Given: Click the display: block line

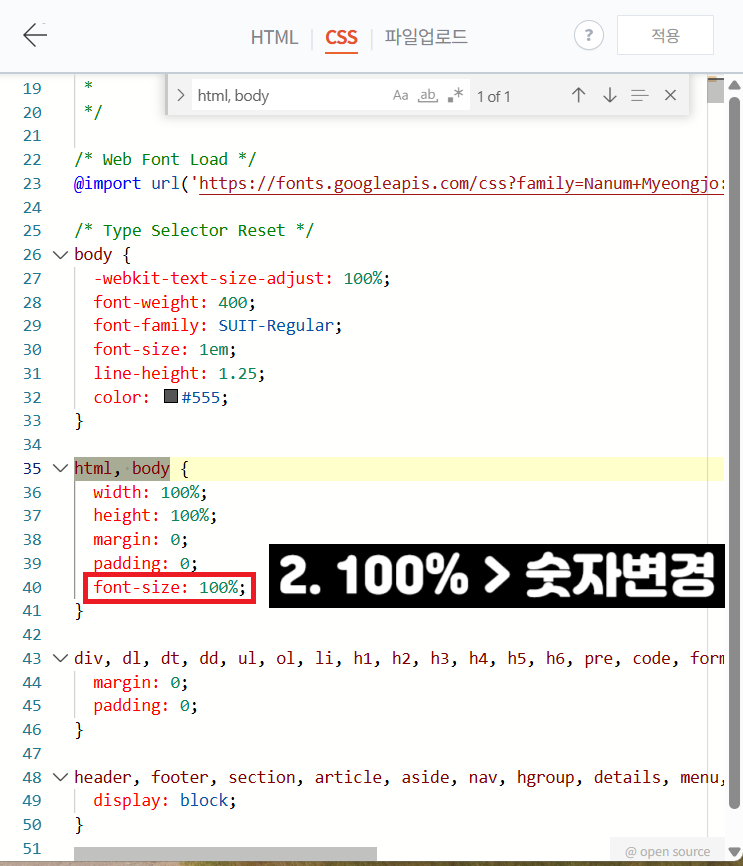Looking at the screenshot, I should tap(165, 801).
